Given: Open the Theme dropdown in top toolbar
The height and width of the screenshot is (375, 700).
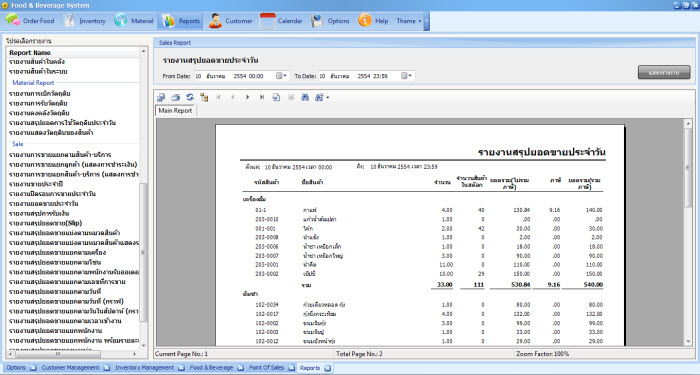Looking at the screenshot, I should click(x=409, y=21).
